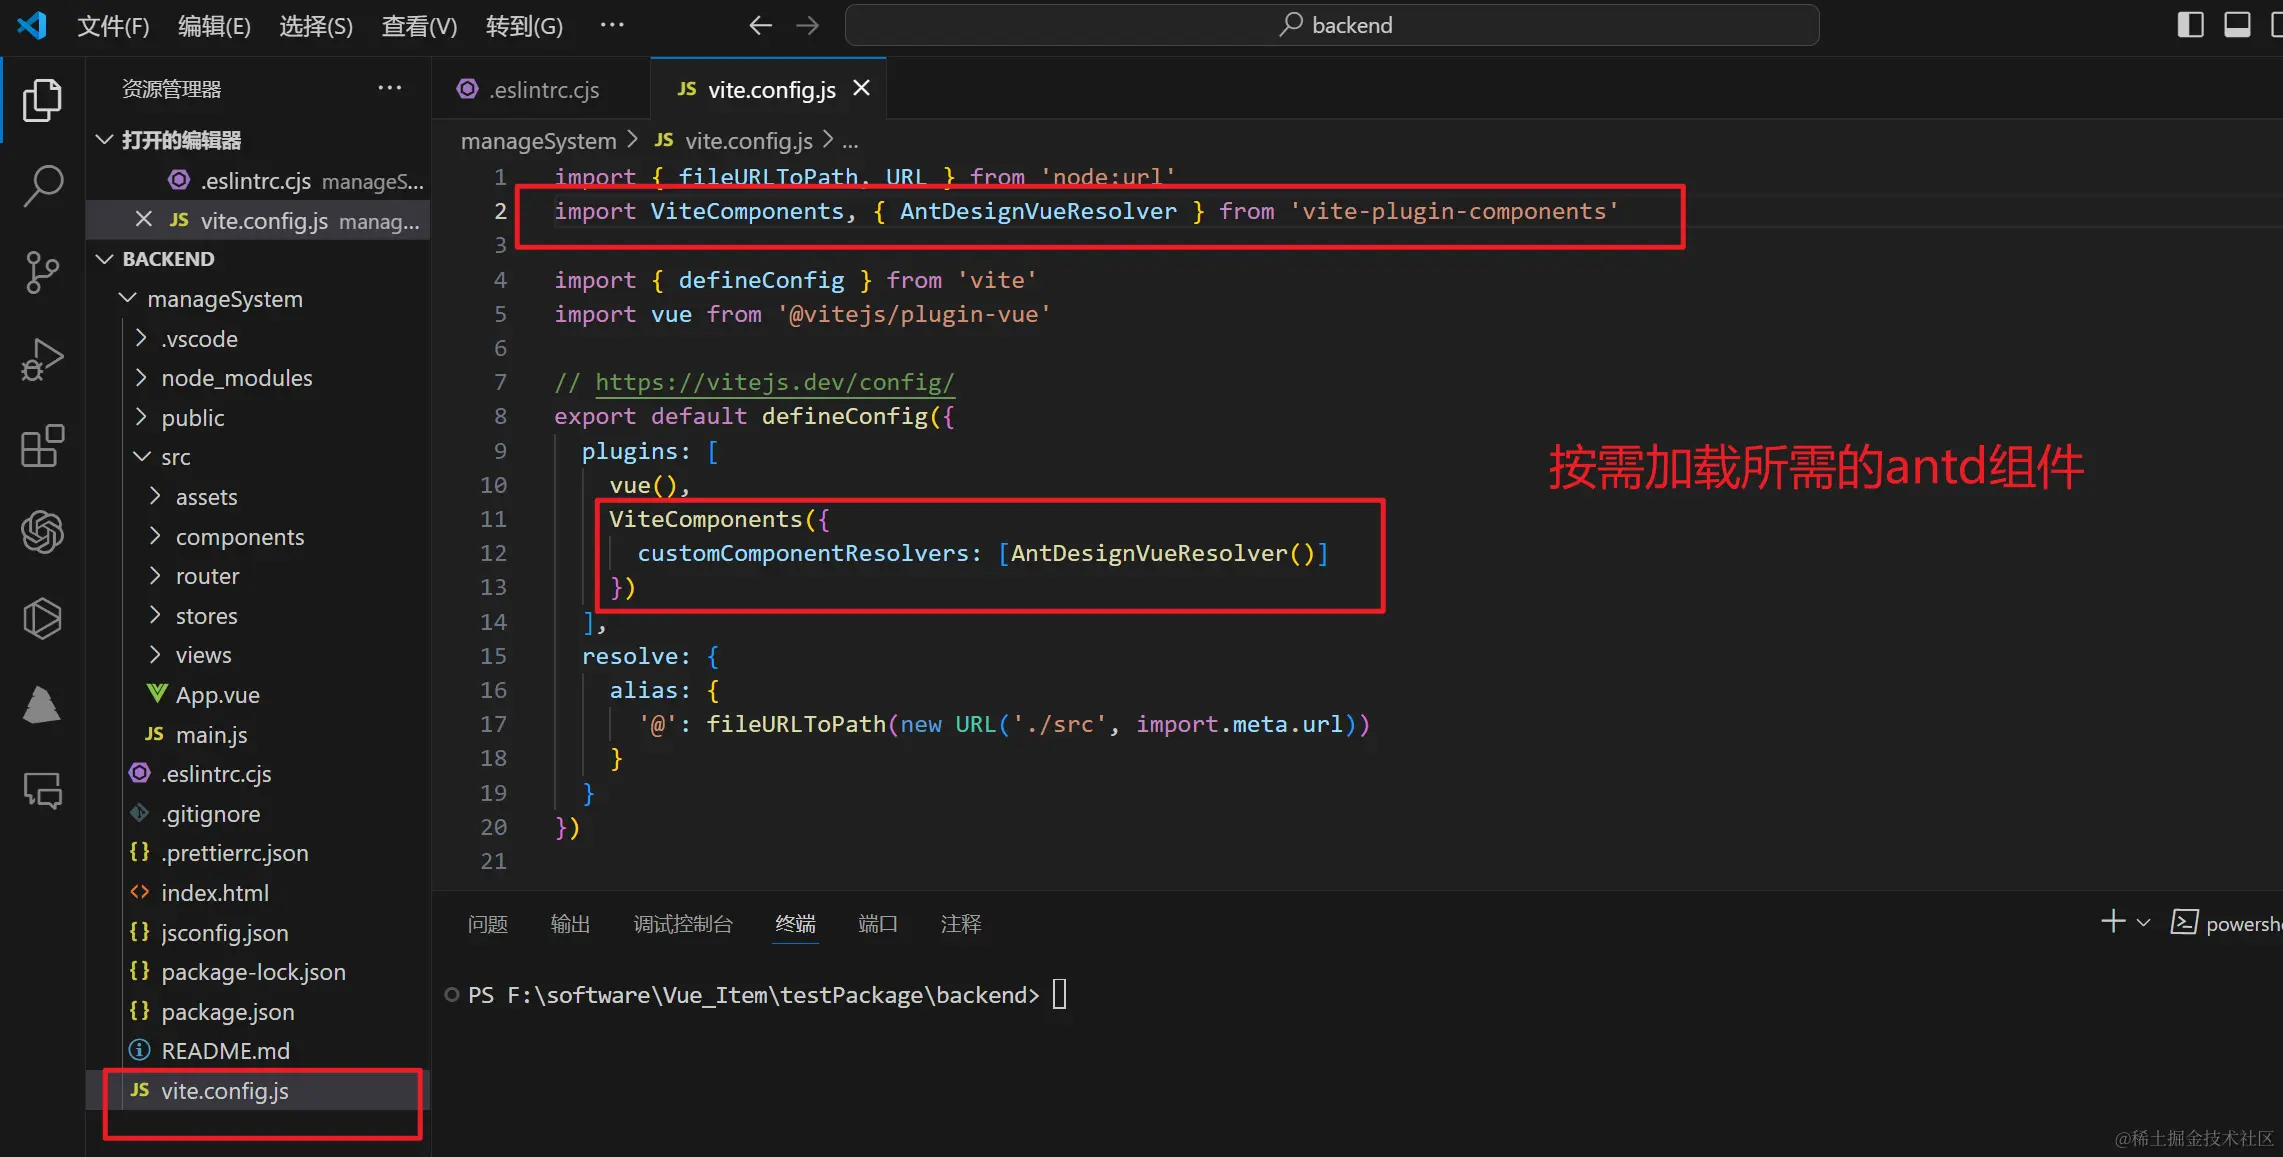Screen dimensions: 2283x1157
Task: Expand the .vscode folder
Action: click(258, 339)
